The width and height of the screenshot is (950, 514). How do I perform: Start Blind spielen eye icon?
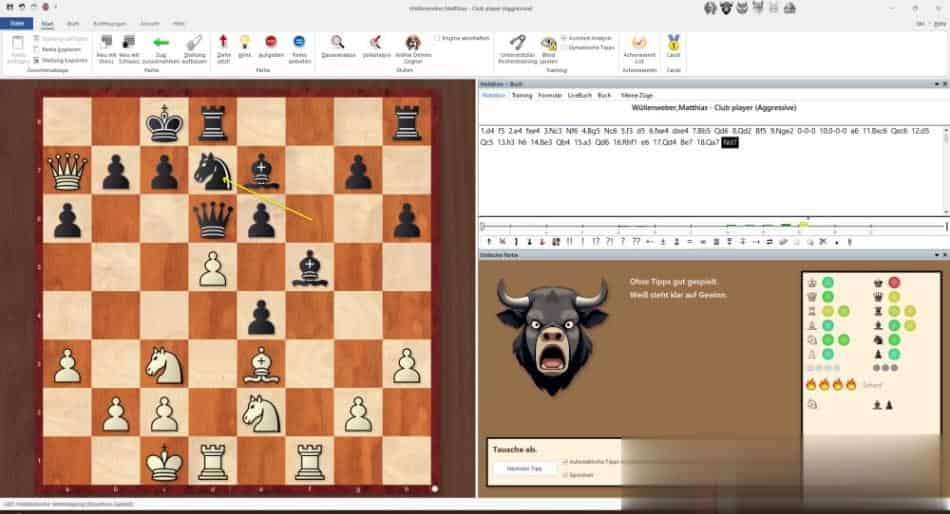click(x=548, y=42)
